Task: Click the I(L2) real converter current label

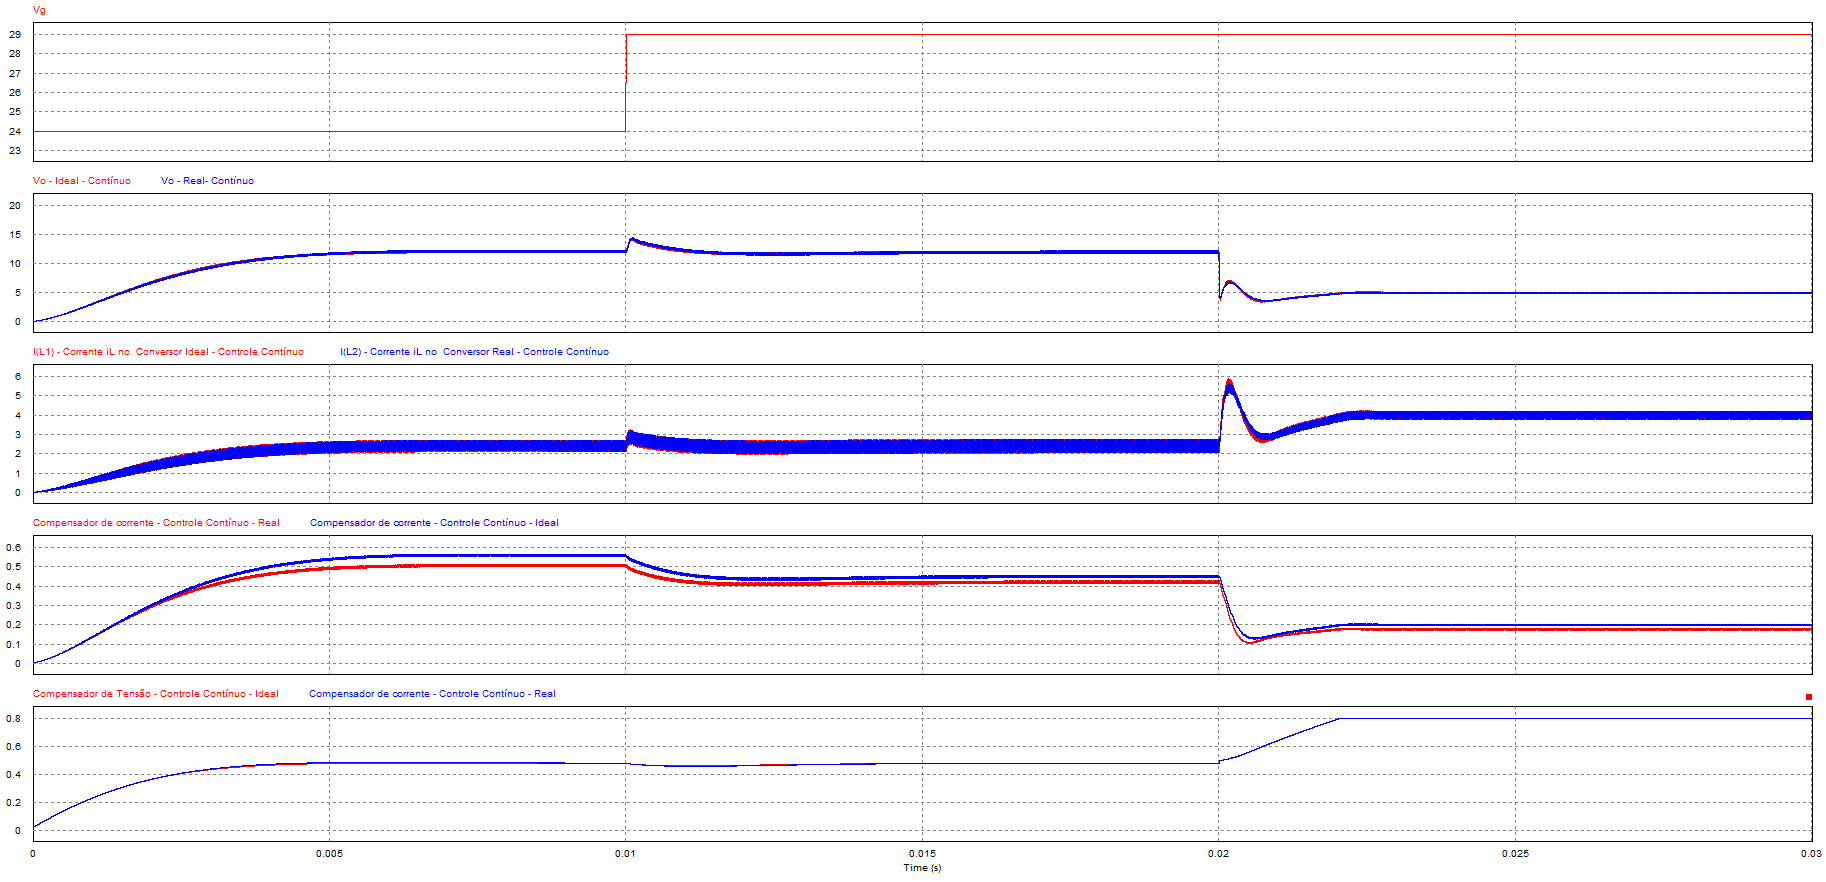Action: (474, 352)
